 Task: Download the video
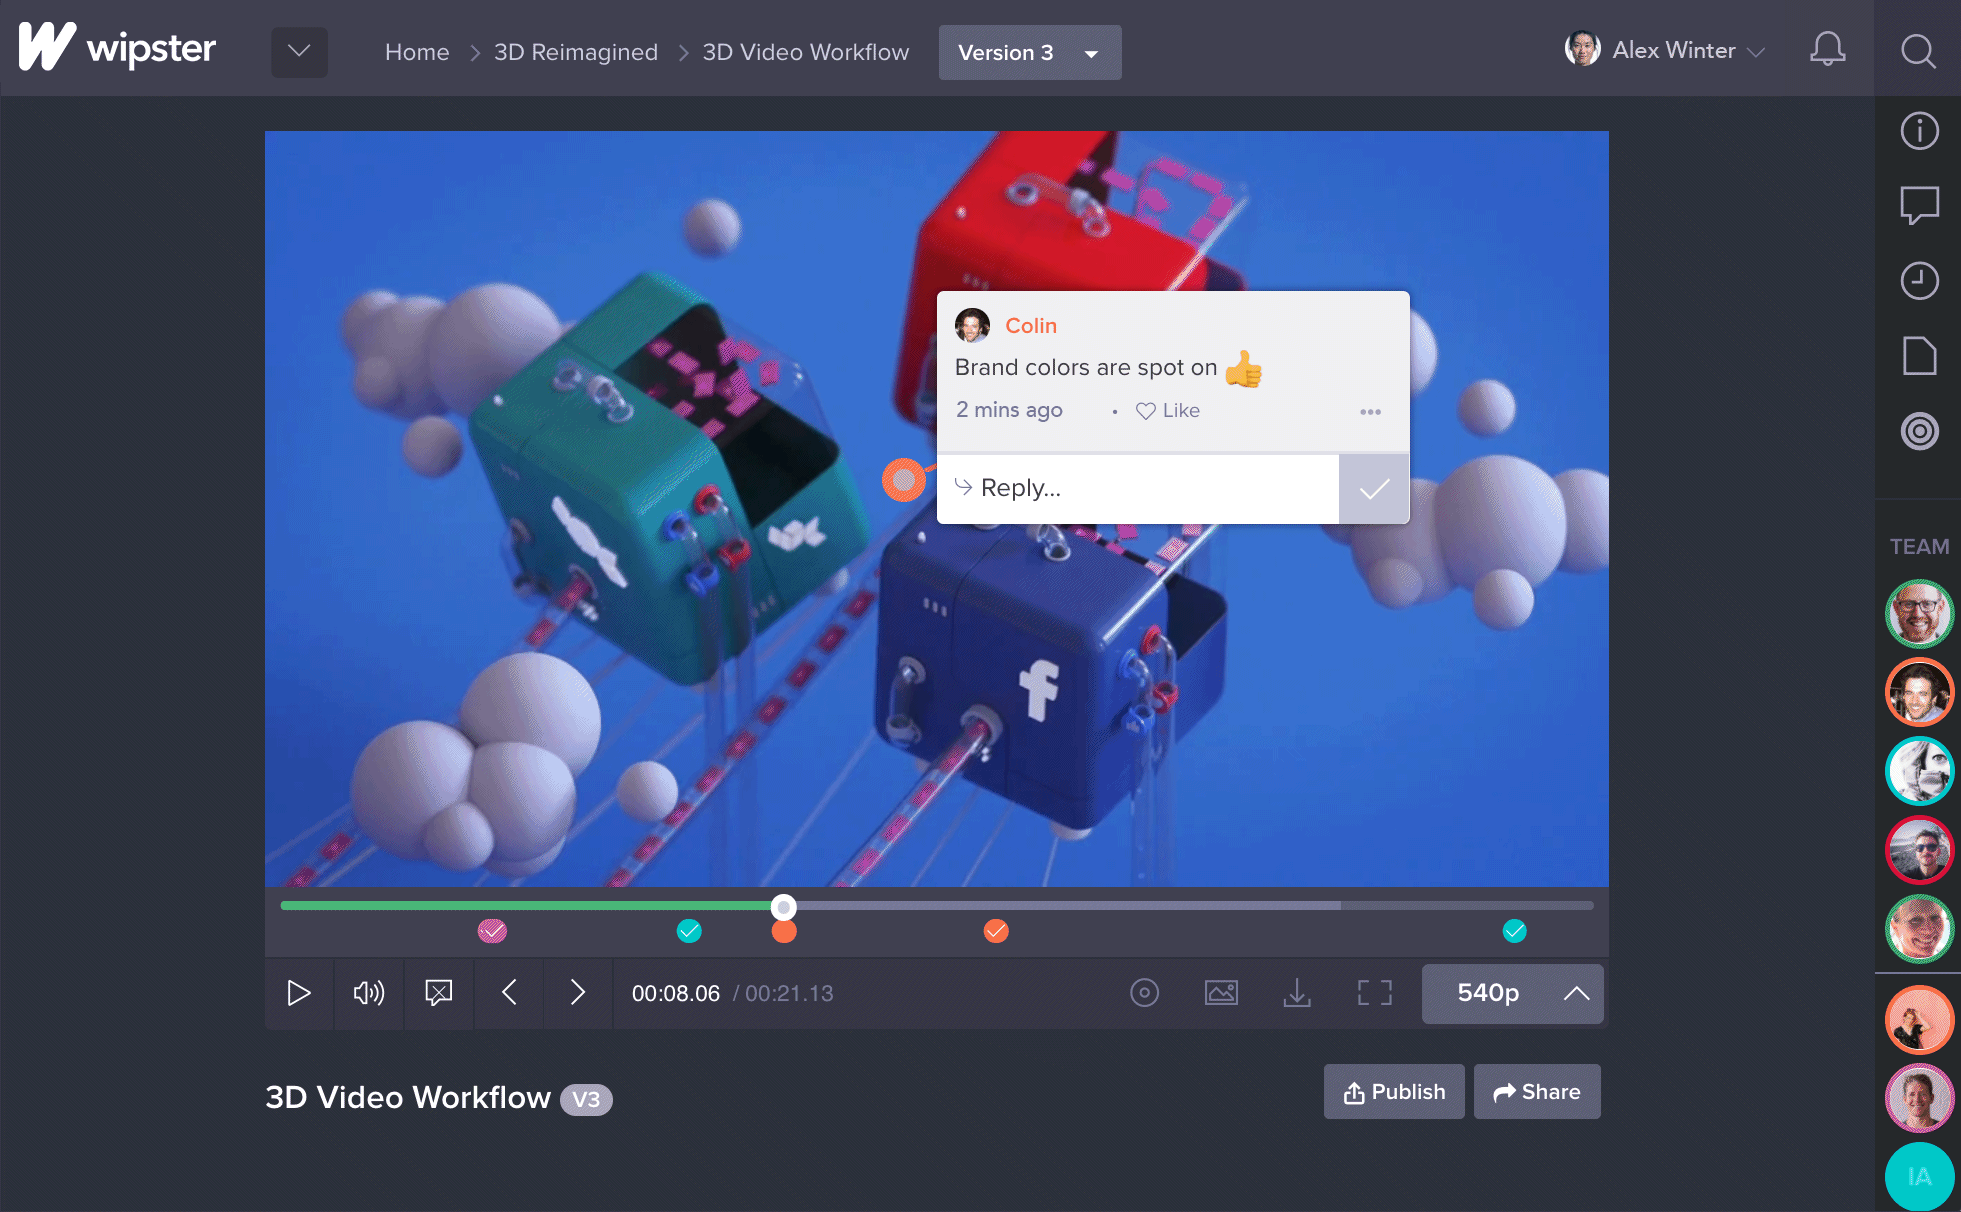coord(1297,993)
